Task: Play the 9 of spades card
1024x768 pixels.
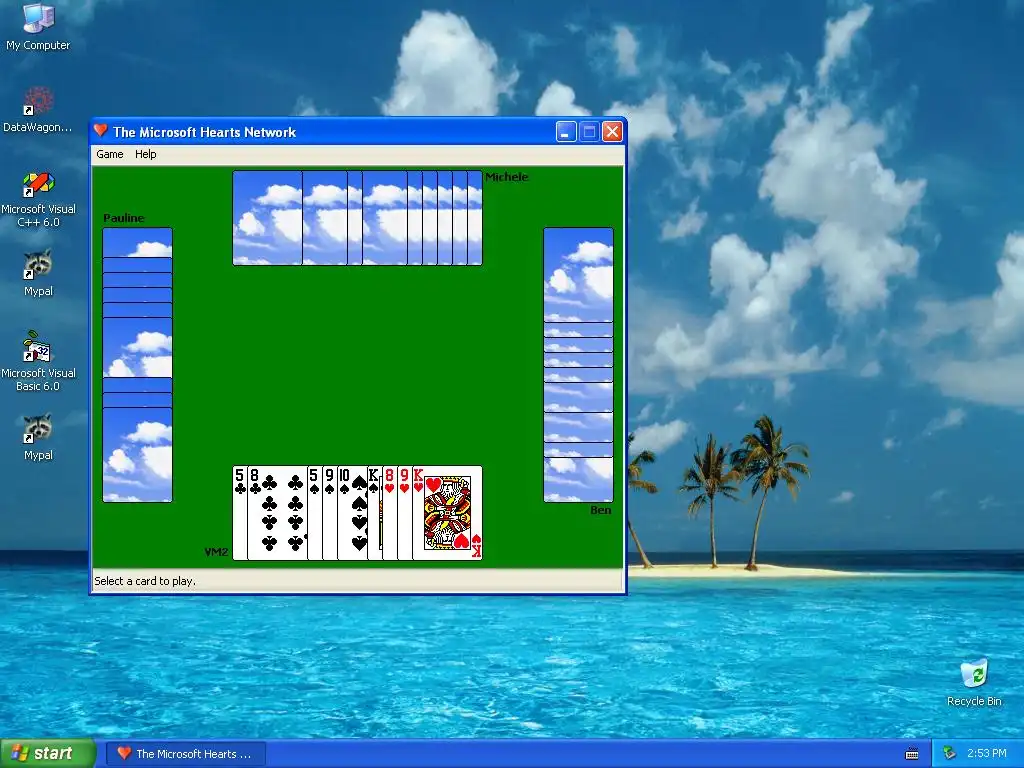Action: (330, 513)
